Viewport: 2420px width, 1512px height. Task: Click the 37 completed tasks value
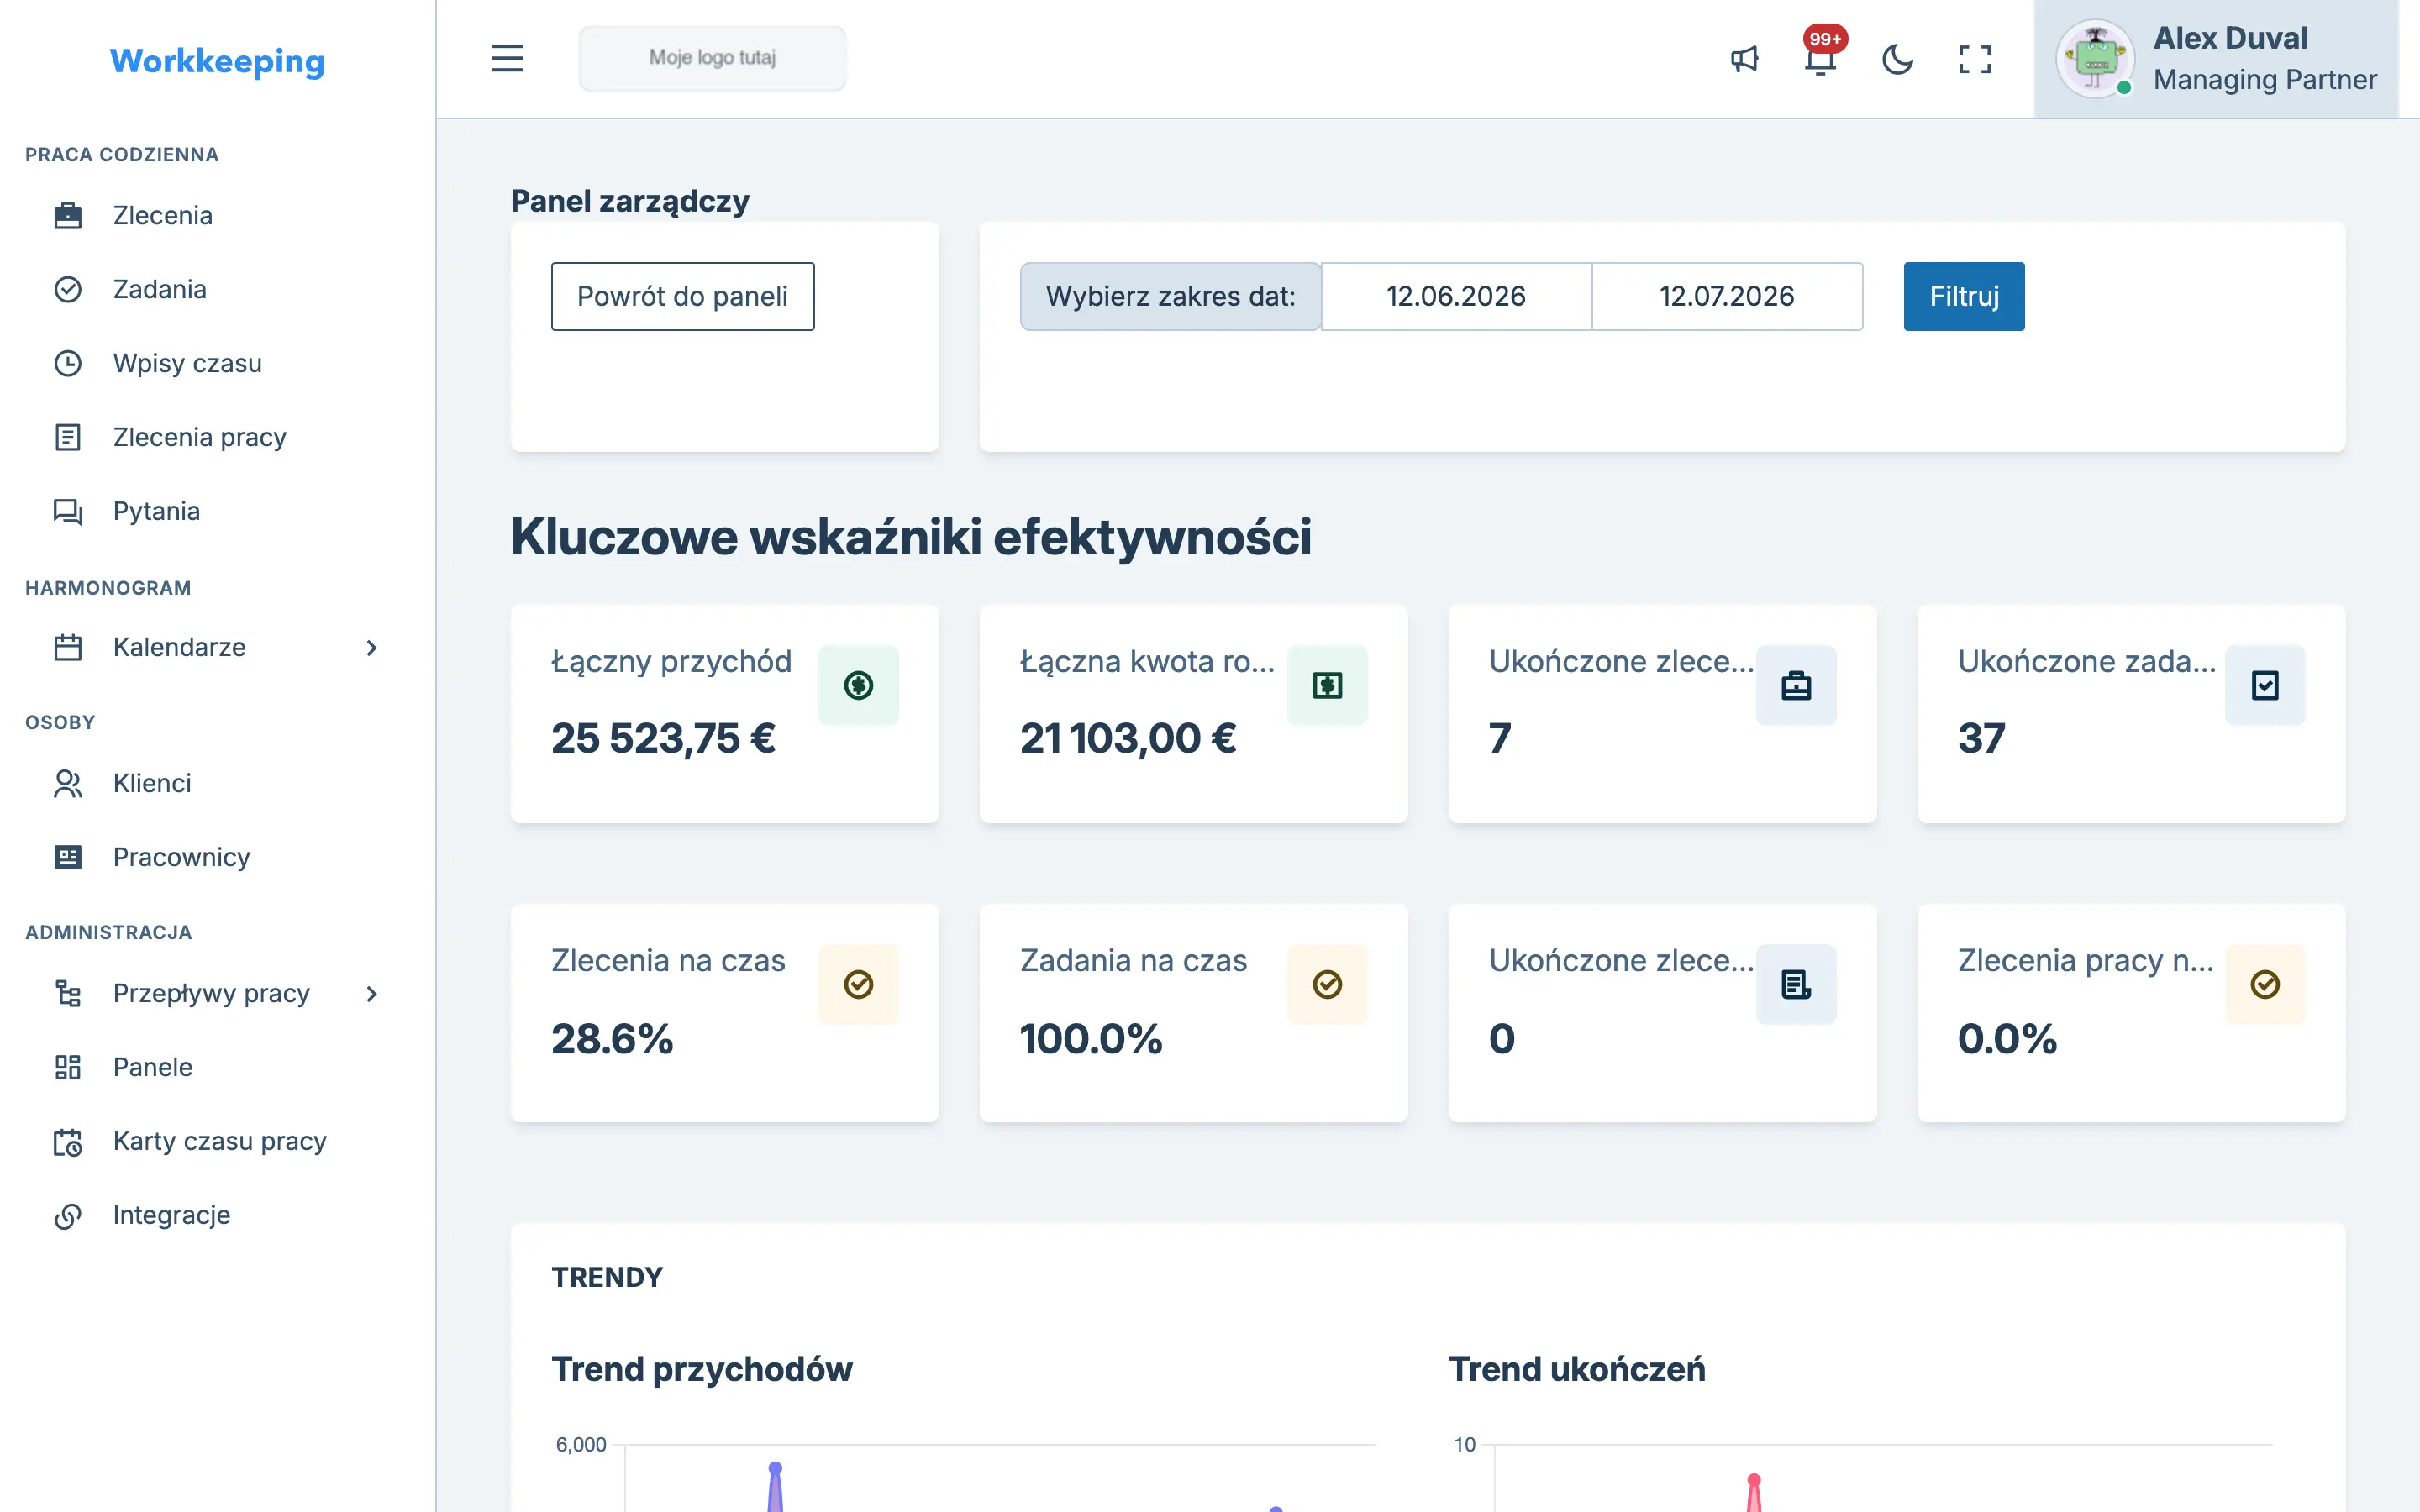pos(1981,738)
